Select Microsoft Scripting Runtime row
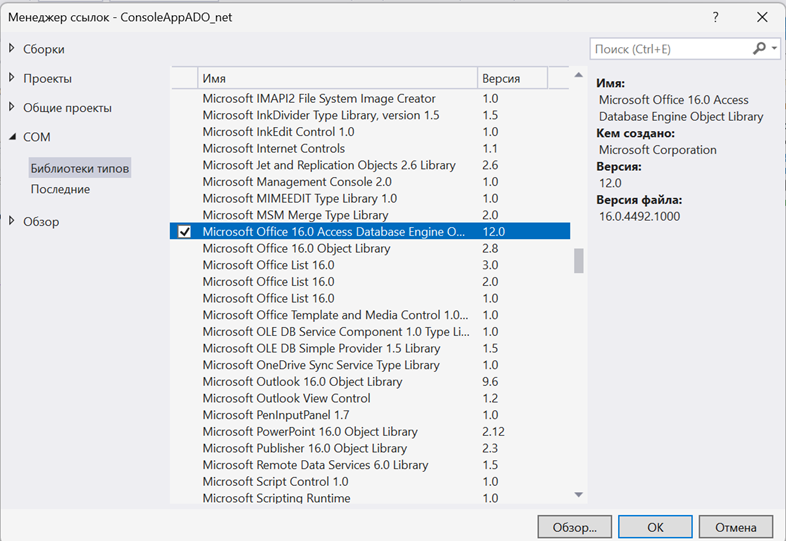This screenshot has height=541, width=786. pyautogui.click(x=276, y=498)
